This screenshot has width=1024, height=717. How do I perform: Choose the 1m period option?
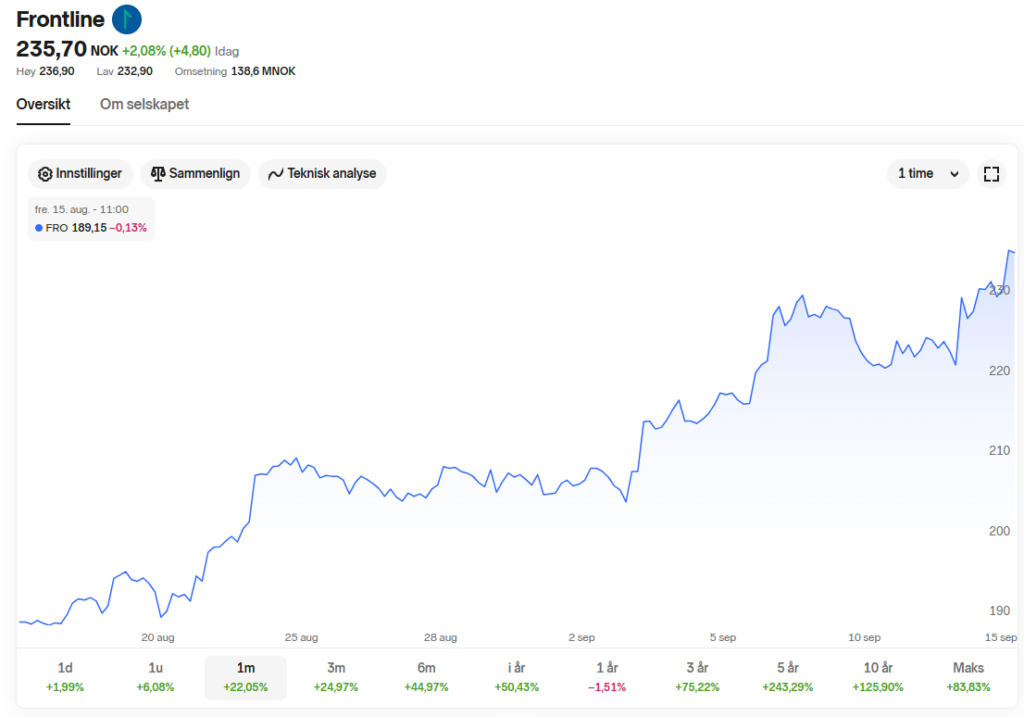coord(246,677)
